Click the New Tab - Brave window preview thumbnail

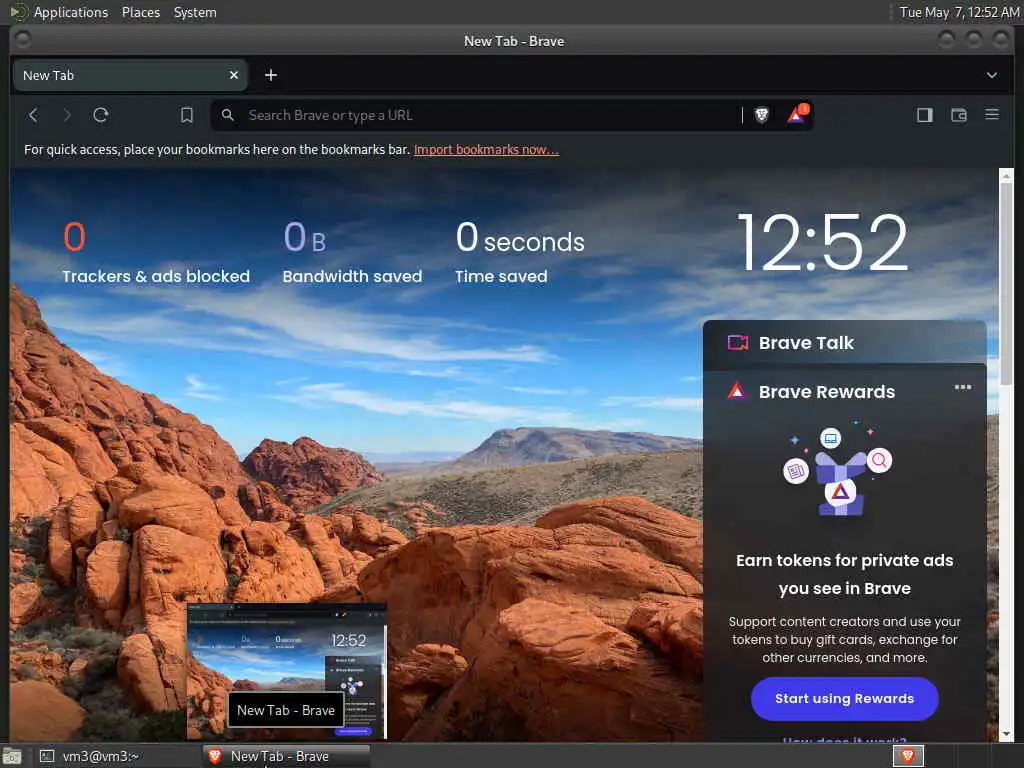tap(287, 672)
